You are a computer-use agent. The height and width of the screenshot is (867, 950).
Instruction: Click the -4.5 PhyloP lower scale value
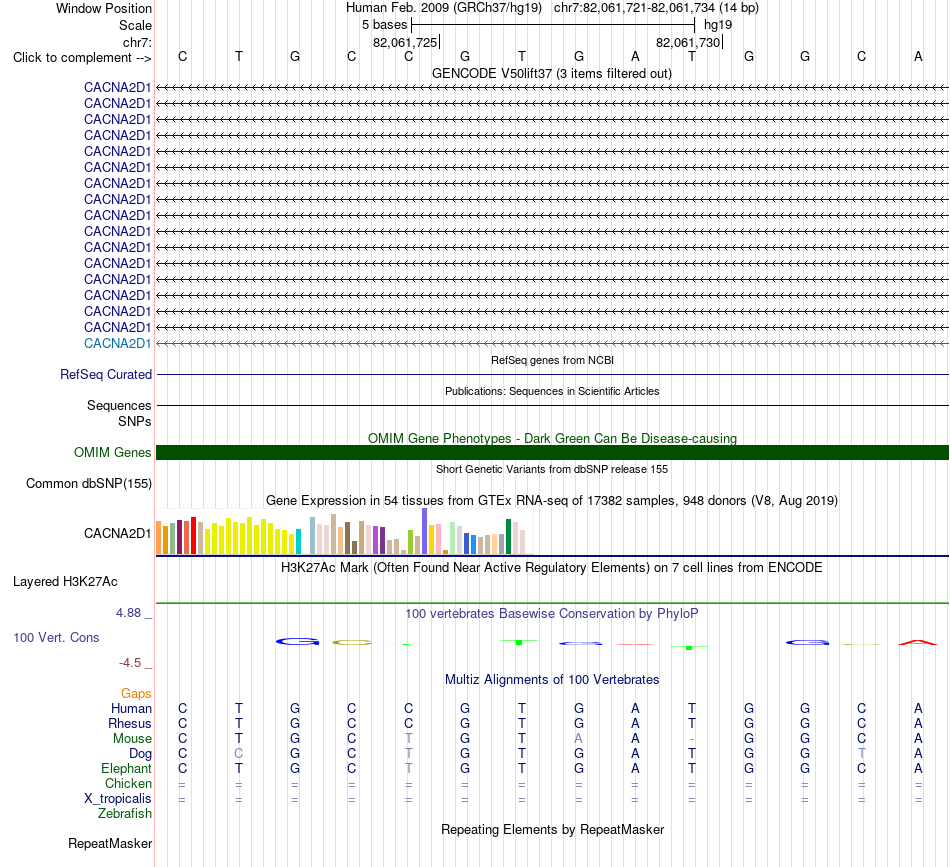coord(130,663)
